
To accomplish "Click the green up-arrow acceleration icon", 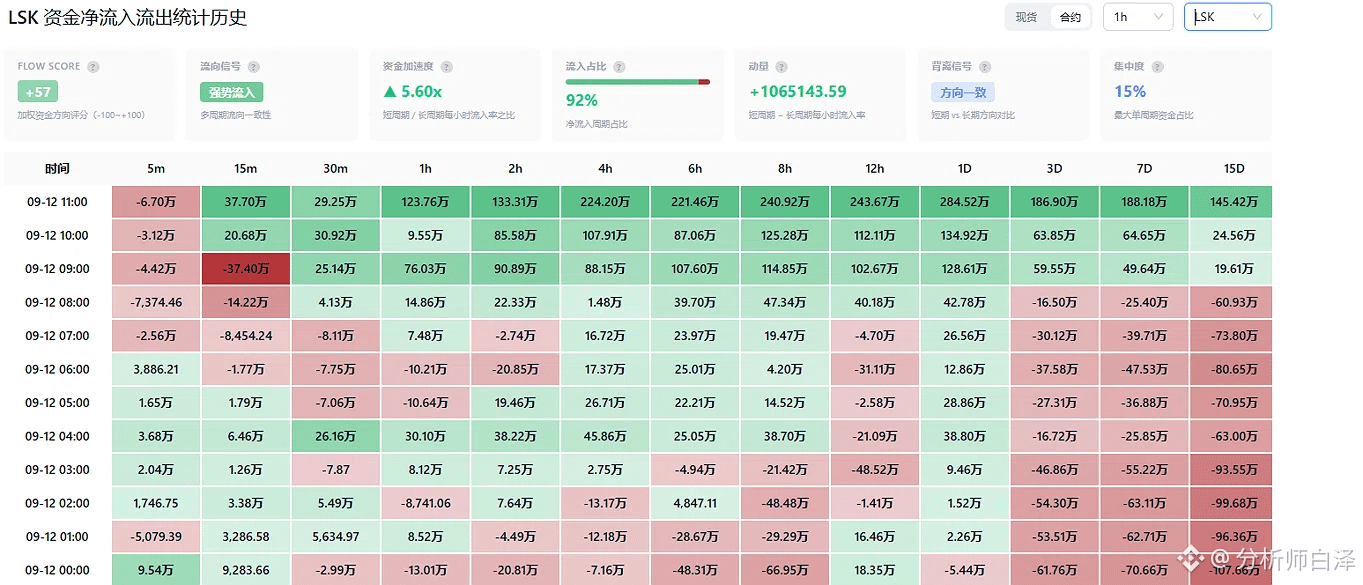I will [389, 92].
